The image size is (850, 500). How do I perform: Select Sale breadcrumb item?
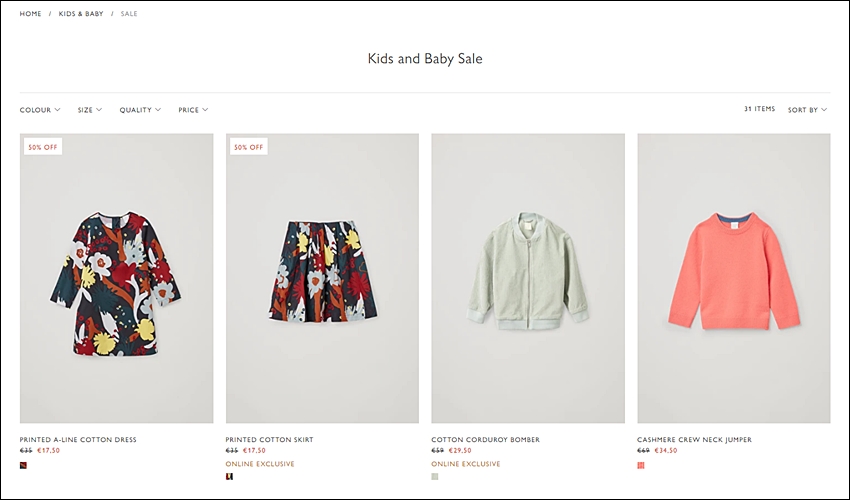[129, 14]
